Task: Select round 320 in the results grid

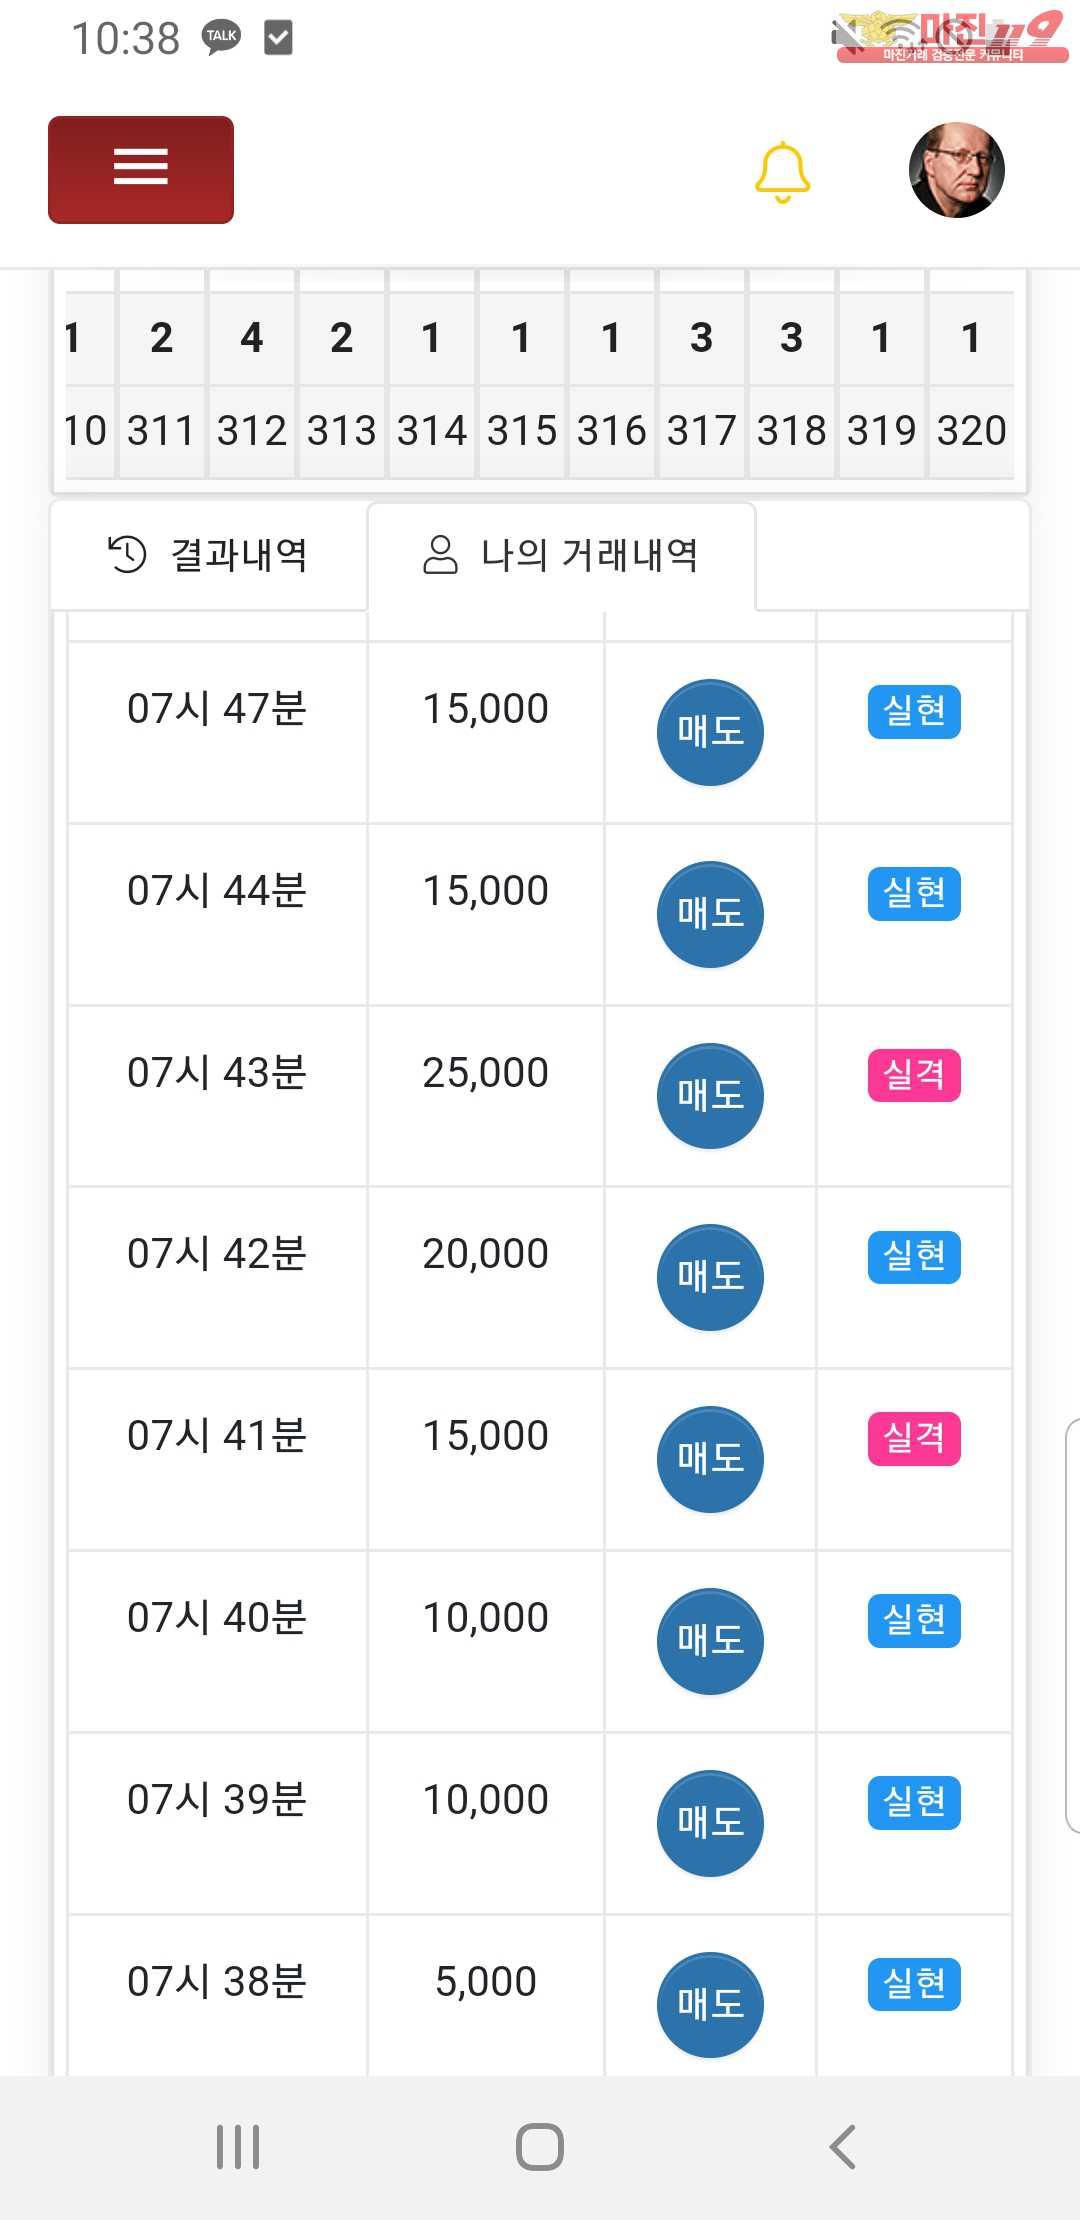Action: [971, 431]
